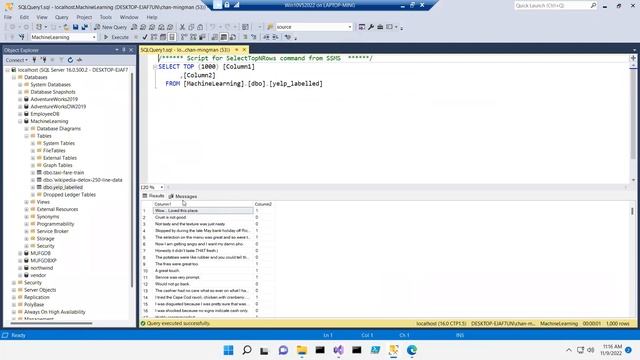Expand the northwind database node
The height and width of the screenshot is (360, 640).
pyautogui.click(x=20, y=268)
